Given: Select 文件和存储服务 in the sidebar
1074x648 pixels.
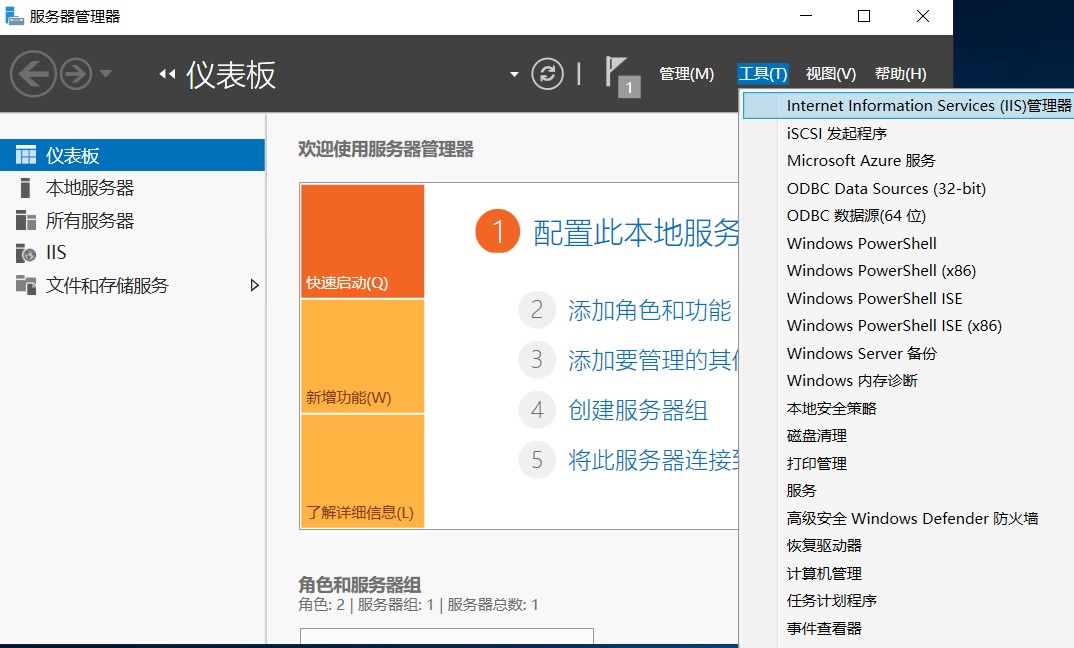Looking at the screenshot, I should click(132, 285).
